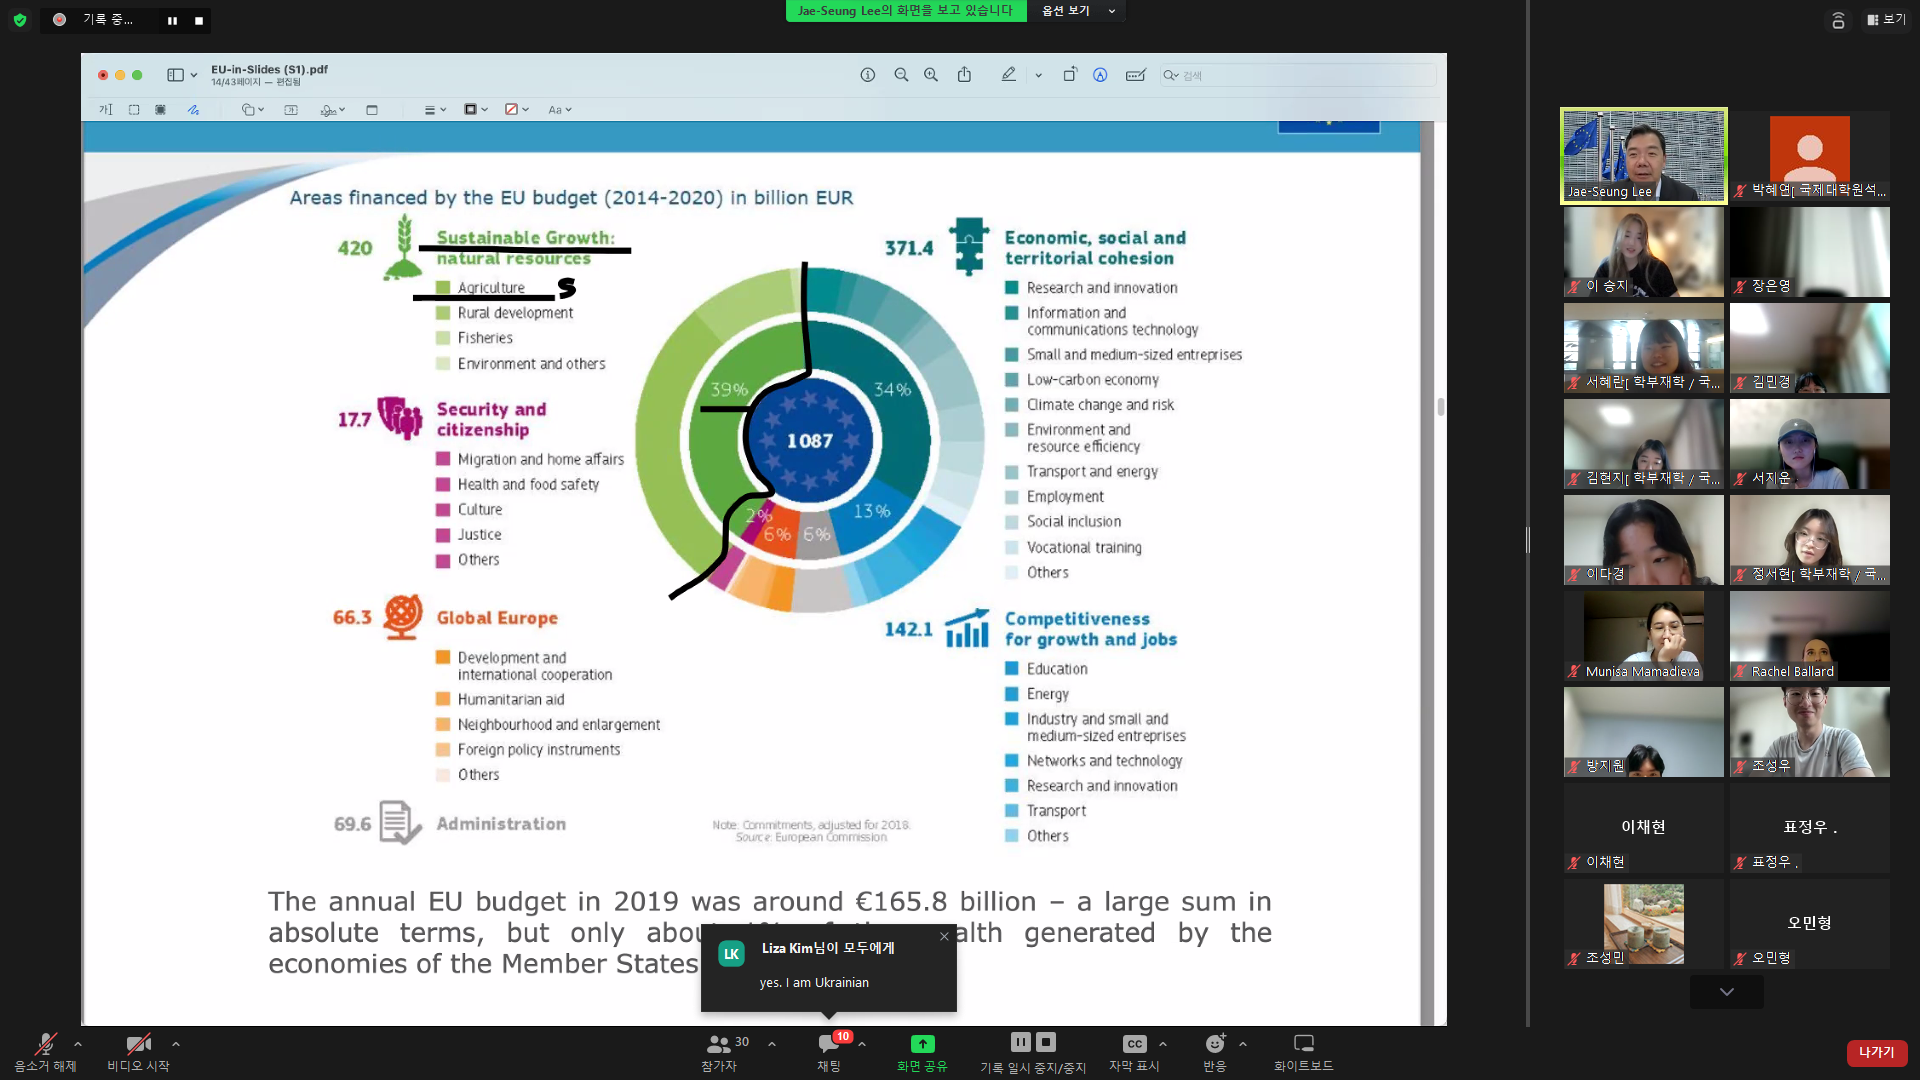Click zoom out magnifier in Preview toolbar

point(901,75)
